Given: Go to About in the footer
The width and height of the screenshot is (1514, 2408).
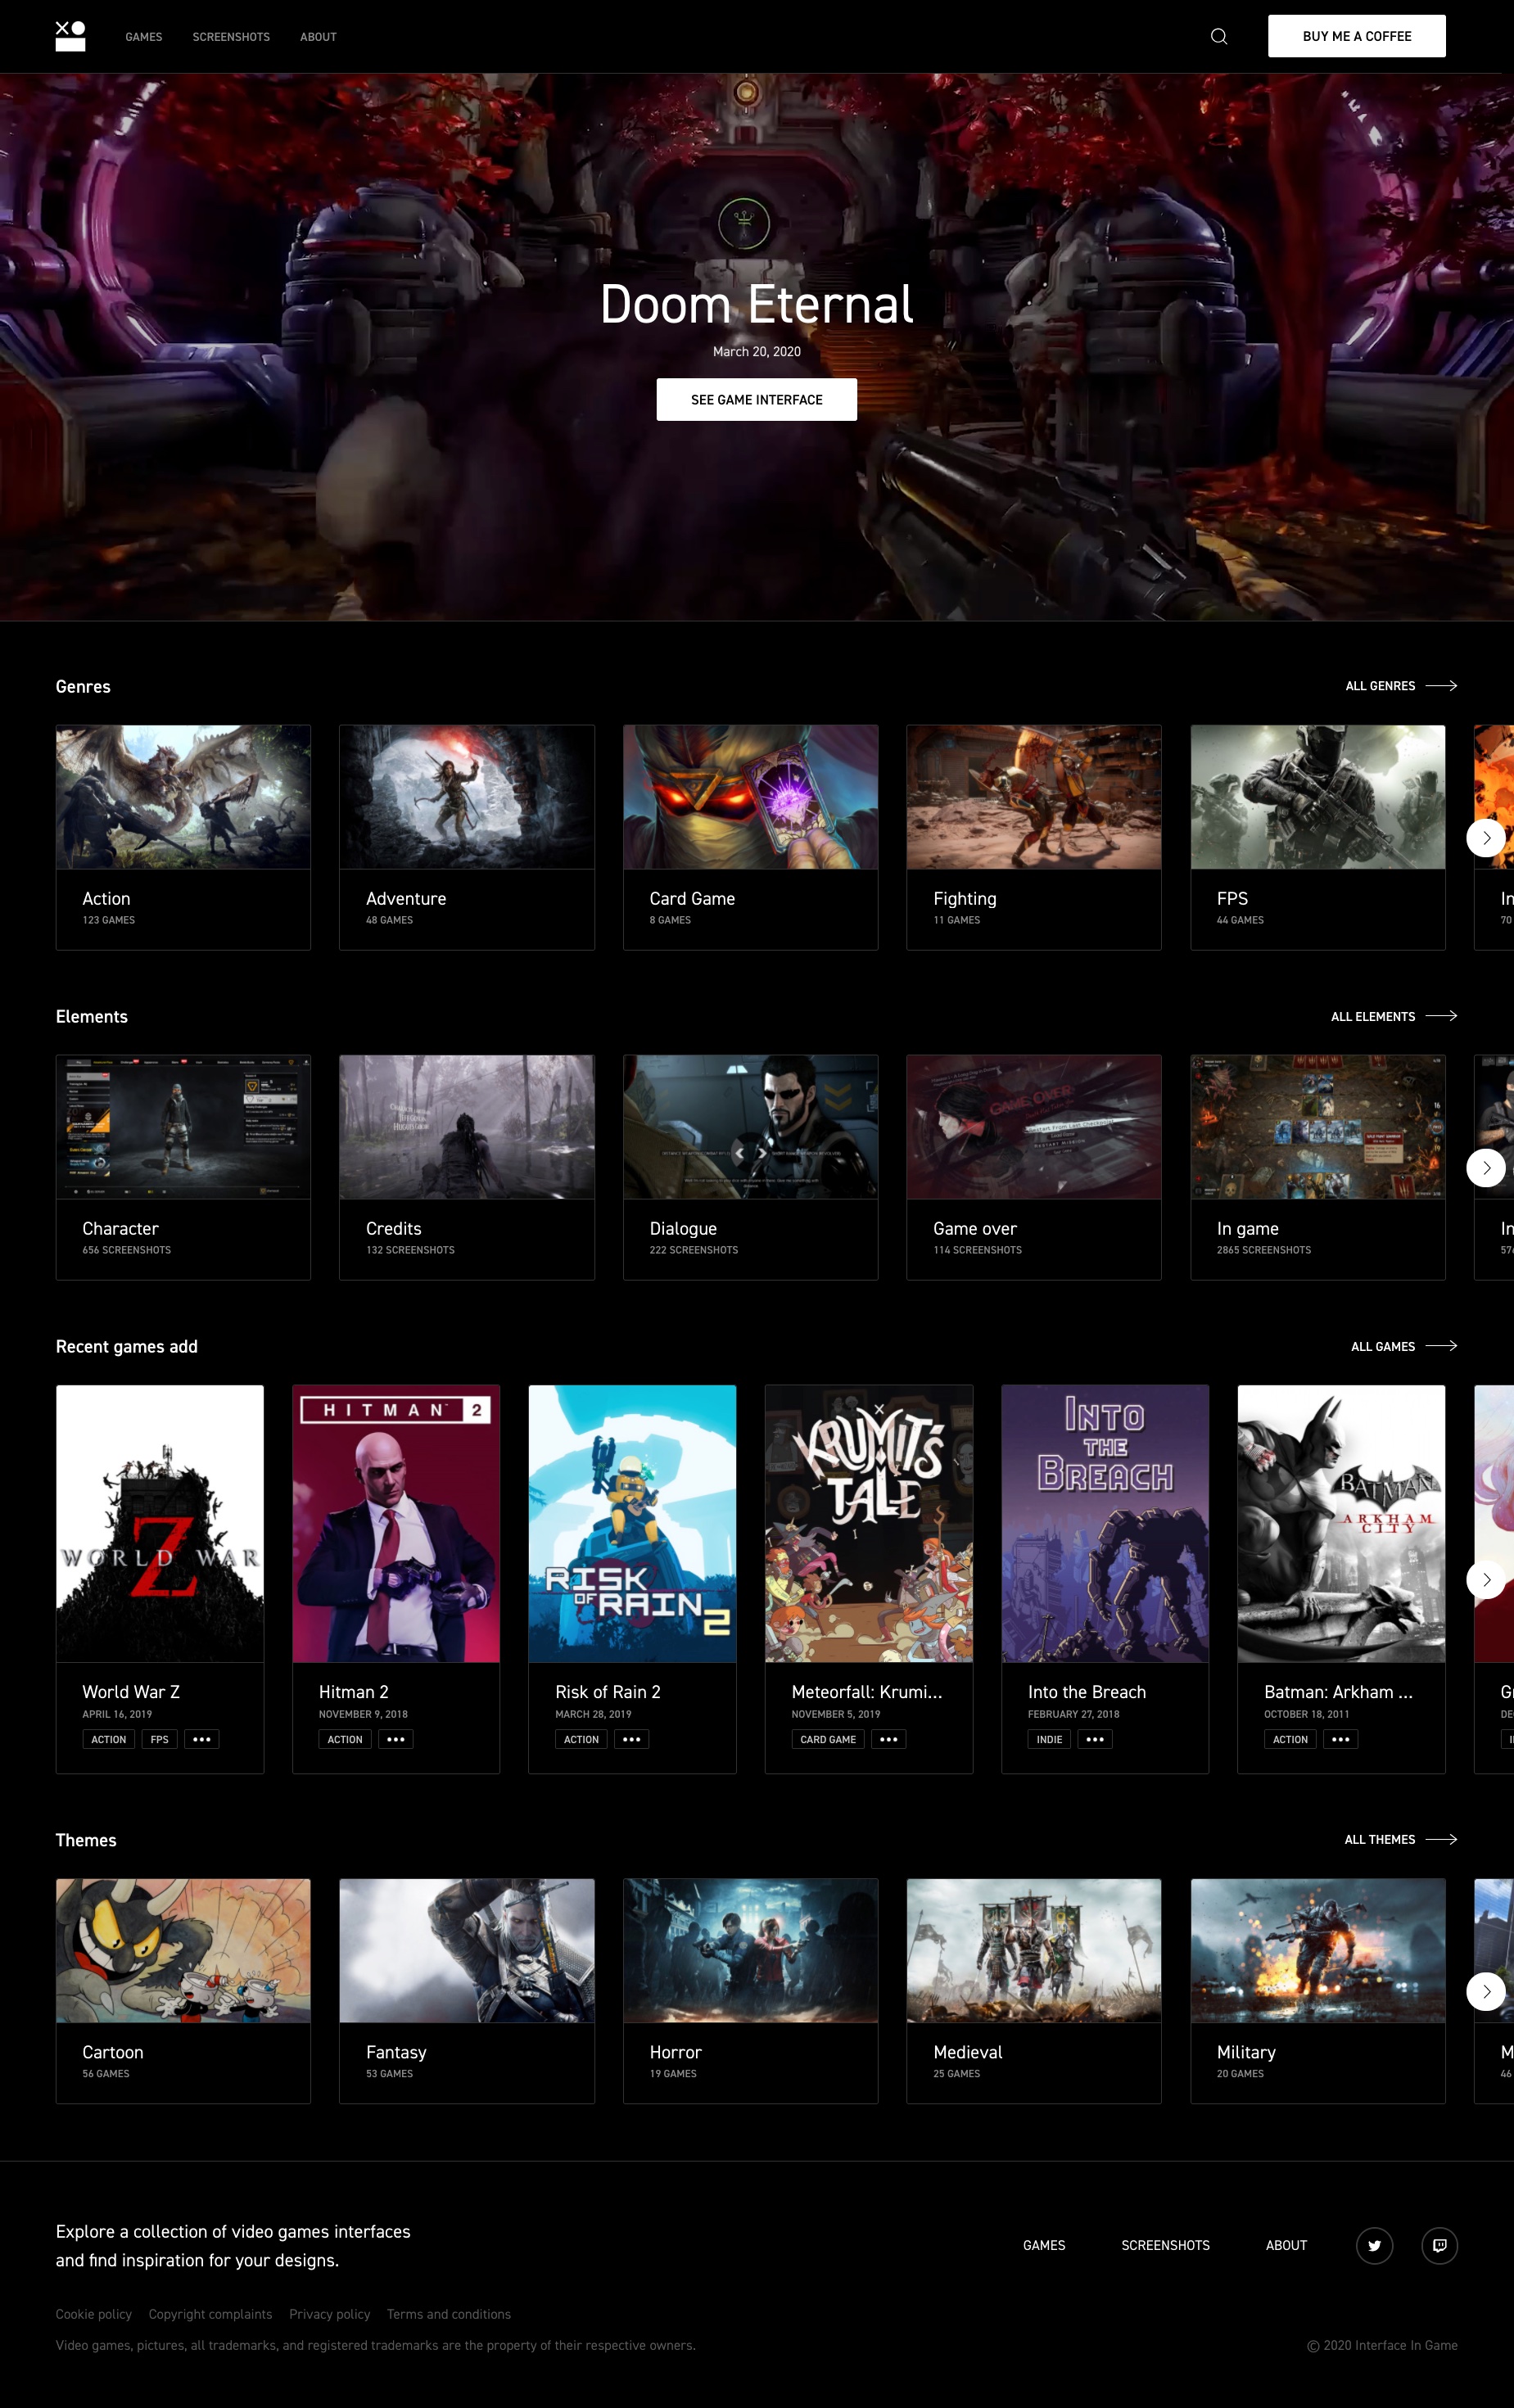Looking at the screenshot, I should [1286, 2245].
